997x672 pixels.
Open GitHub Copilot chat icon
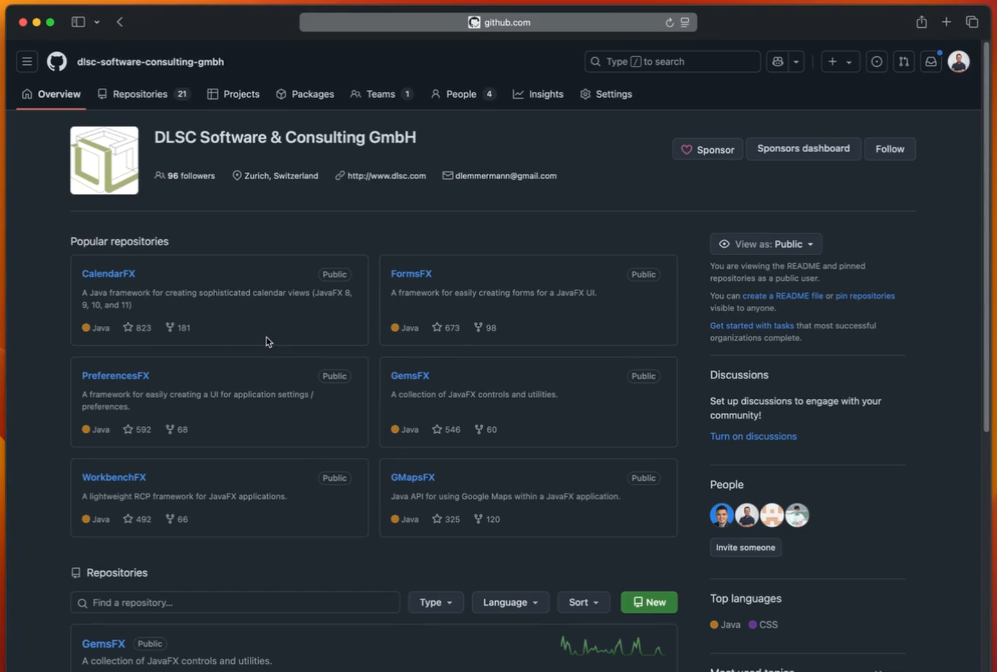pos(777,62)
